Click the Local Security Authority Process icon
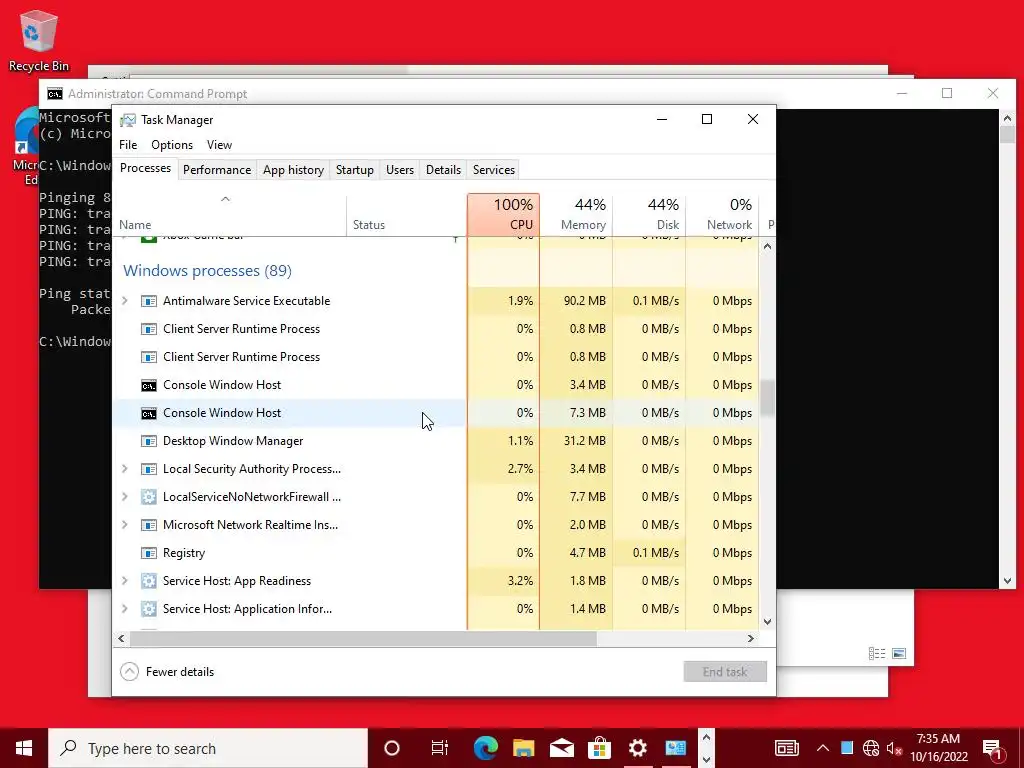This screenshot has width=1024, height=768. tap(149, 469)
